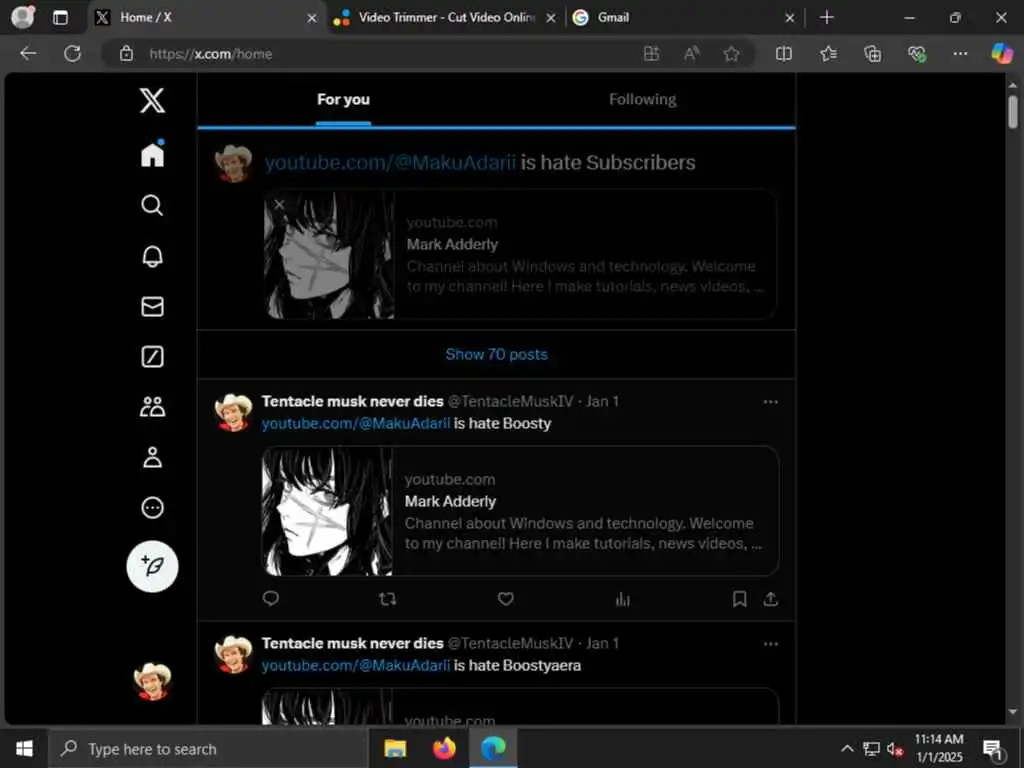This screenshot has height=768, width=1024.
Task: Click the X logo in sidebar
Action: point(152,101)
